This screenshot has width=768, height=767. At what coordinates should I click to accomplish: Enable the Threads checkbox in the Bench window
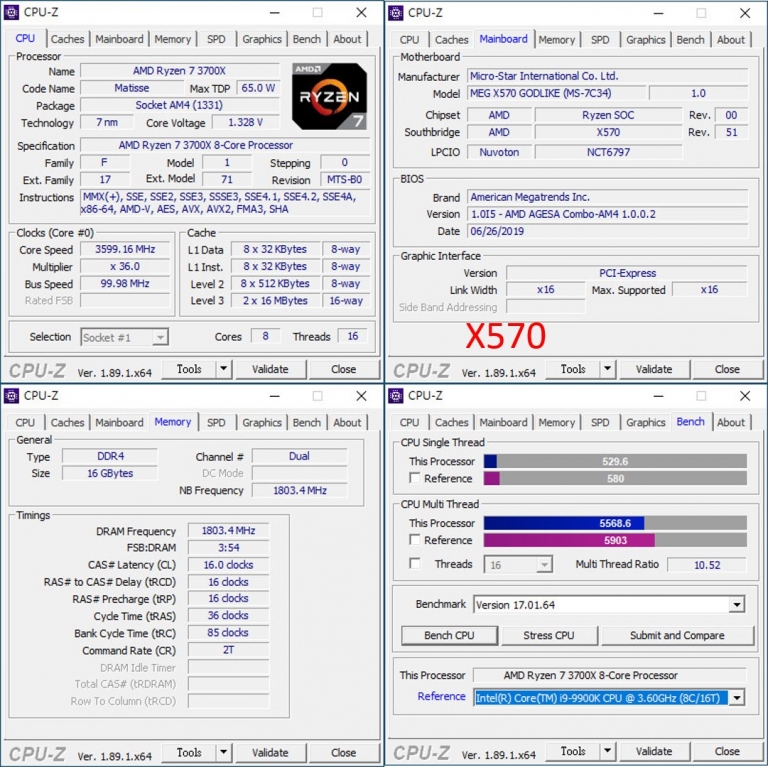pyautogui.click(x=415, y=564)
